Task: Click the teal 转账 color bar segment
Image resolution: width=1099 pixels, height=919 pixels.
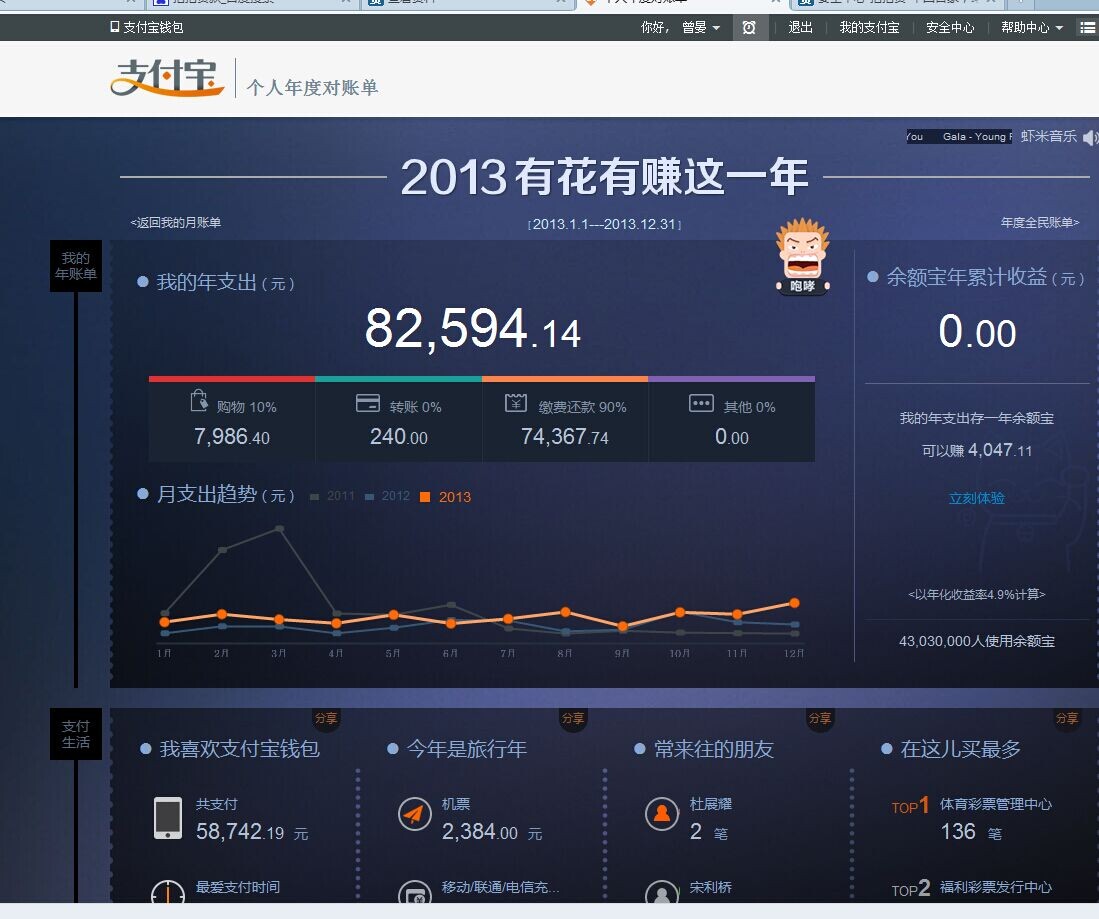Action: 398,379
